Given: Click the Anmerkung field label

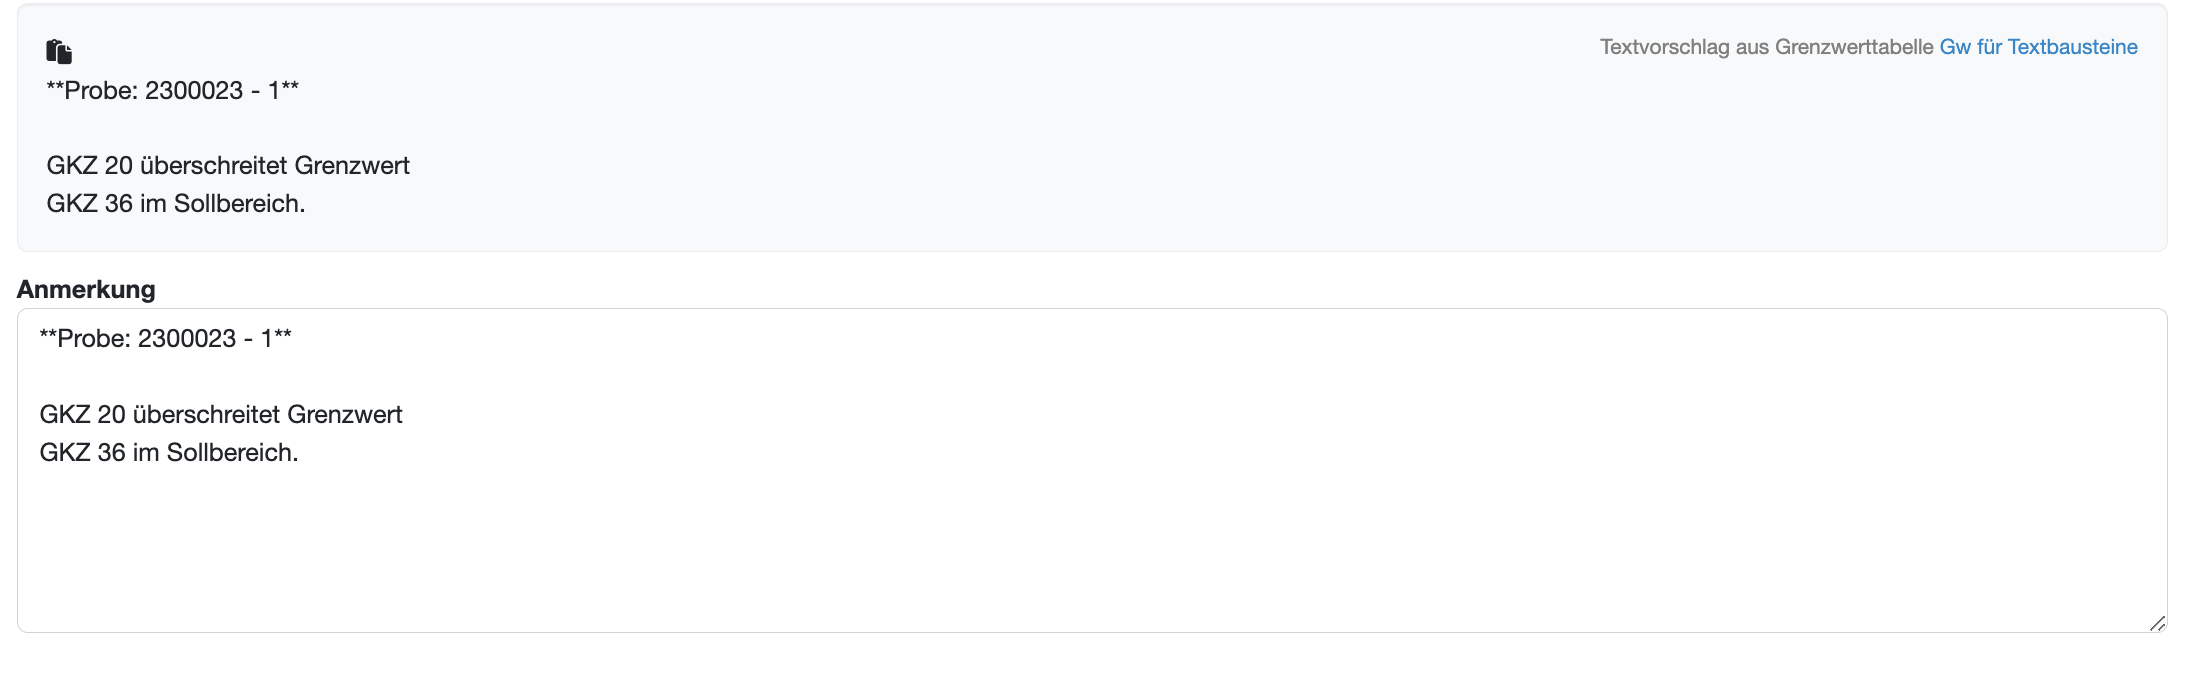Looking at the screenshot, I should (x=86, y=289).
